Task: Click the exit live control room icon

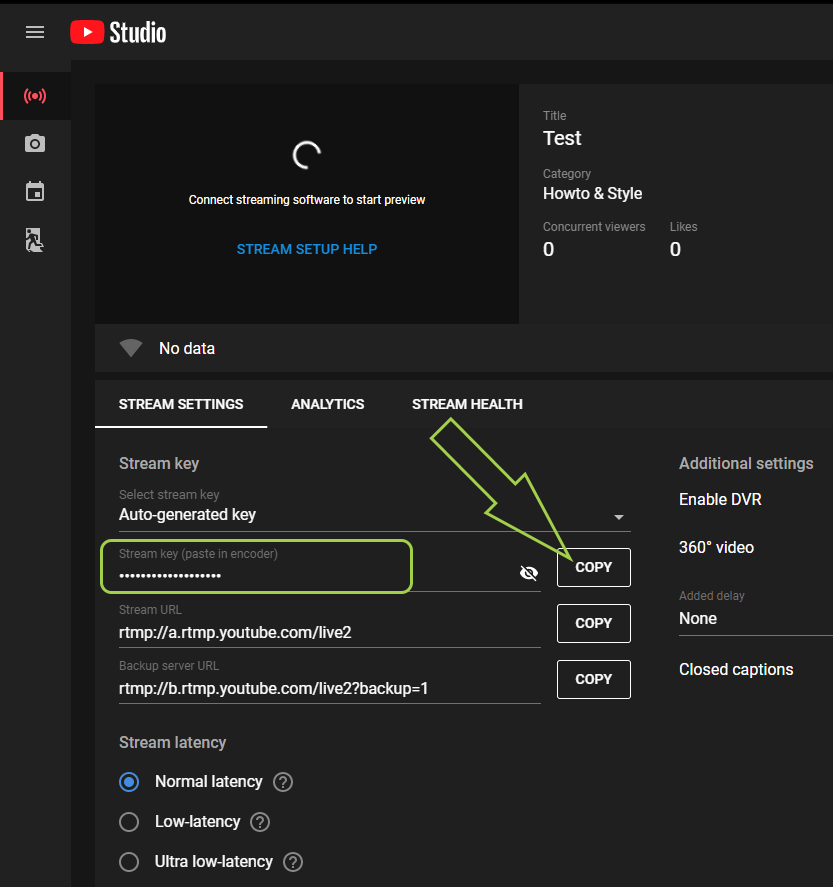Action: (34, 240)
